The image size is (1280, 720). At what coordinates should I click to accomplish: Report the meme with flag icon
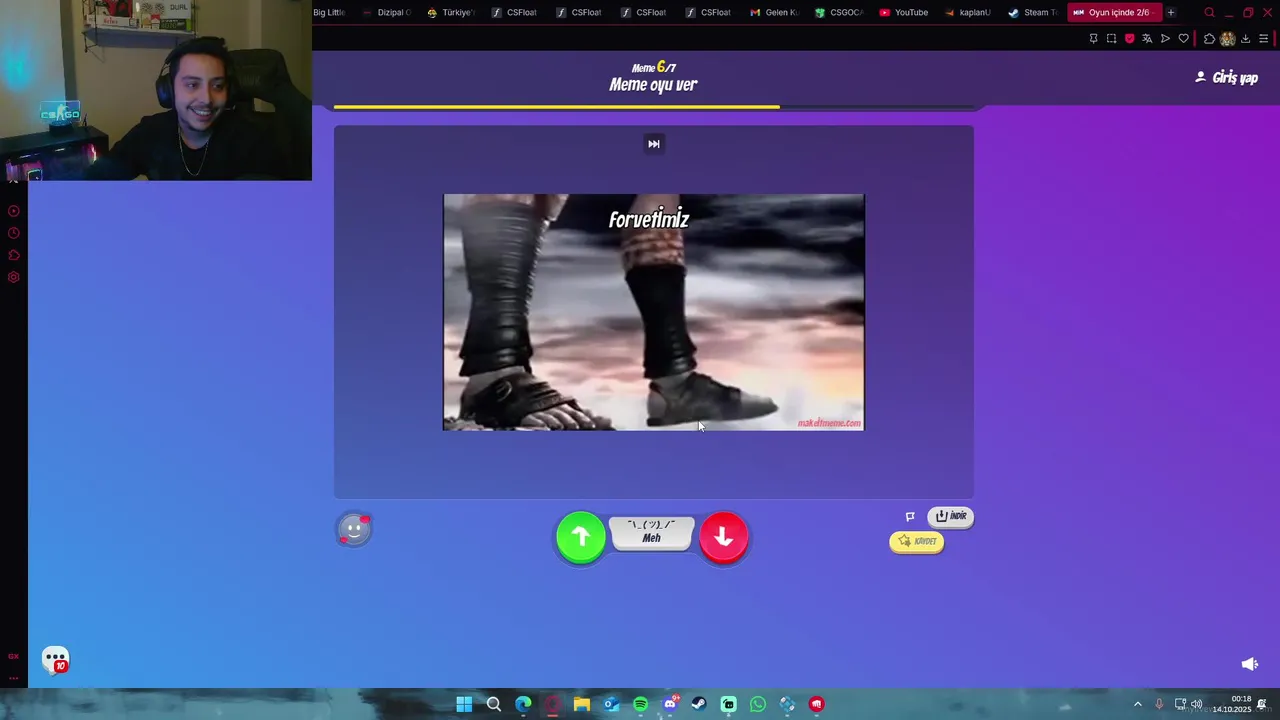[910, 517]
